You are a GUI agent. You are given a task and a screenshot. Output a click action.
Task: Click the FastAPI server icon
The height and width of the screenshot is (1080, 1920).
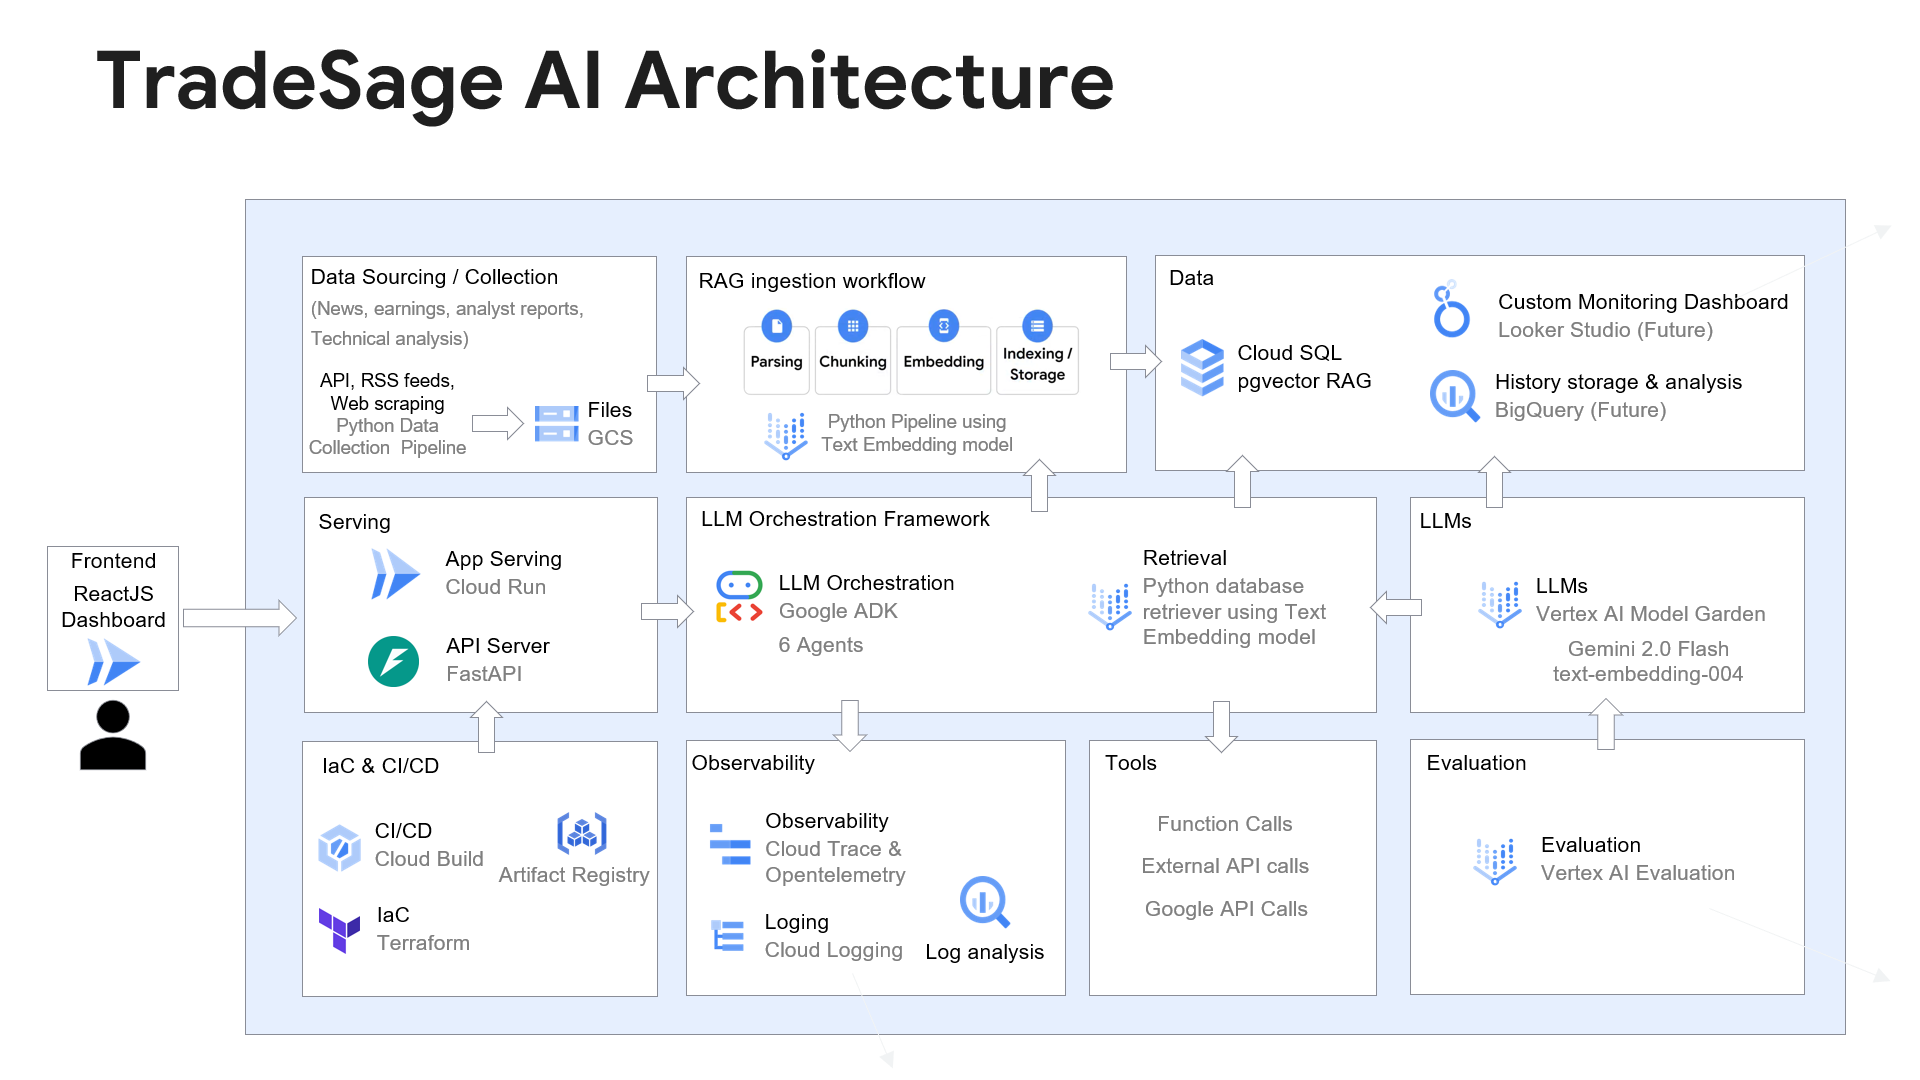point(393,661)
